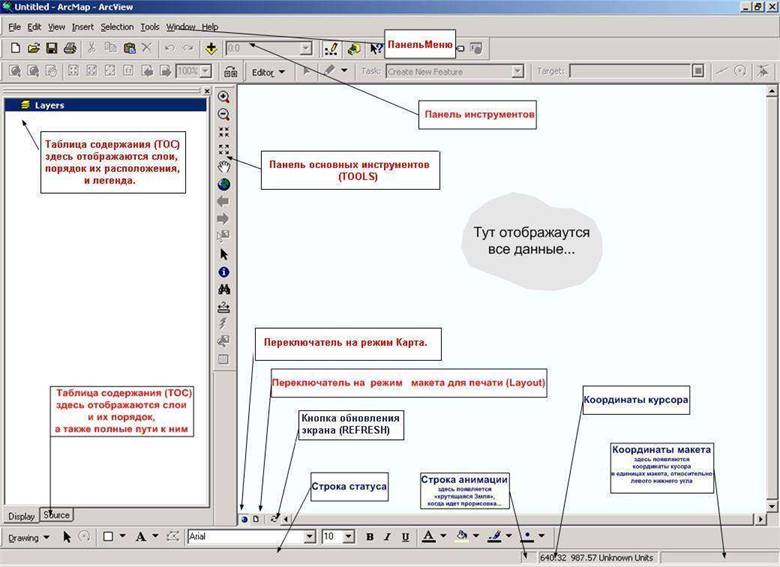Open text tool options dropdown arrow
The width and height of the screenshot is (780, 567).
[x=155, y=537]
